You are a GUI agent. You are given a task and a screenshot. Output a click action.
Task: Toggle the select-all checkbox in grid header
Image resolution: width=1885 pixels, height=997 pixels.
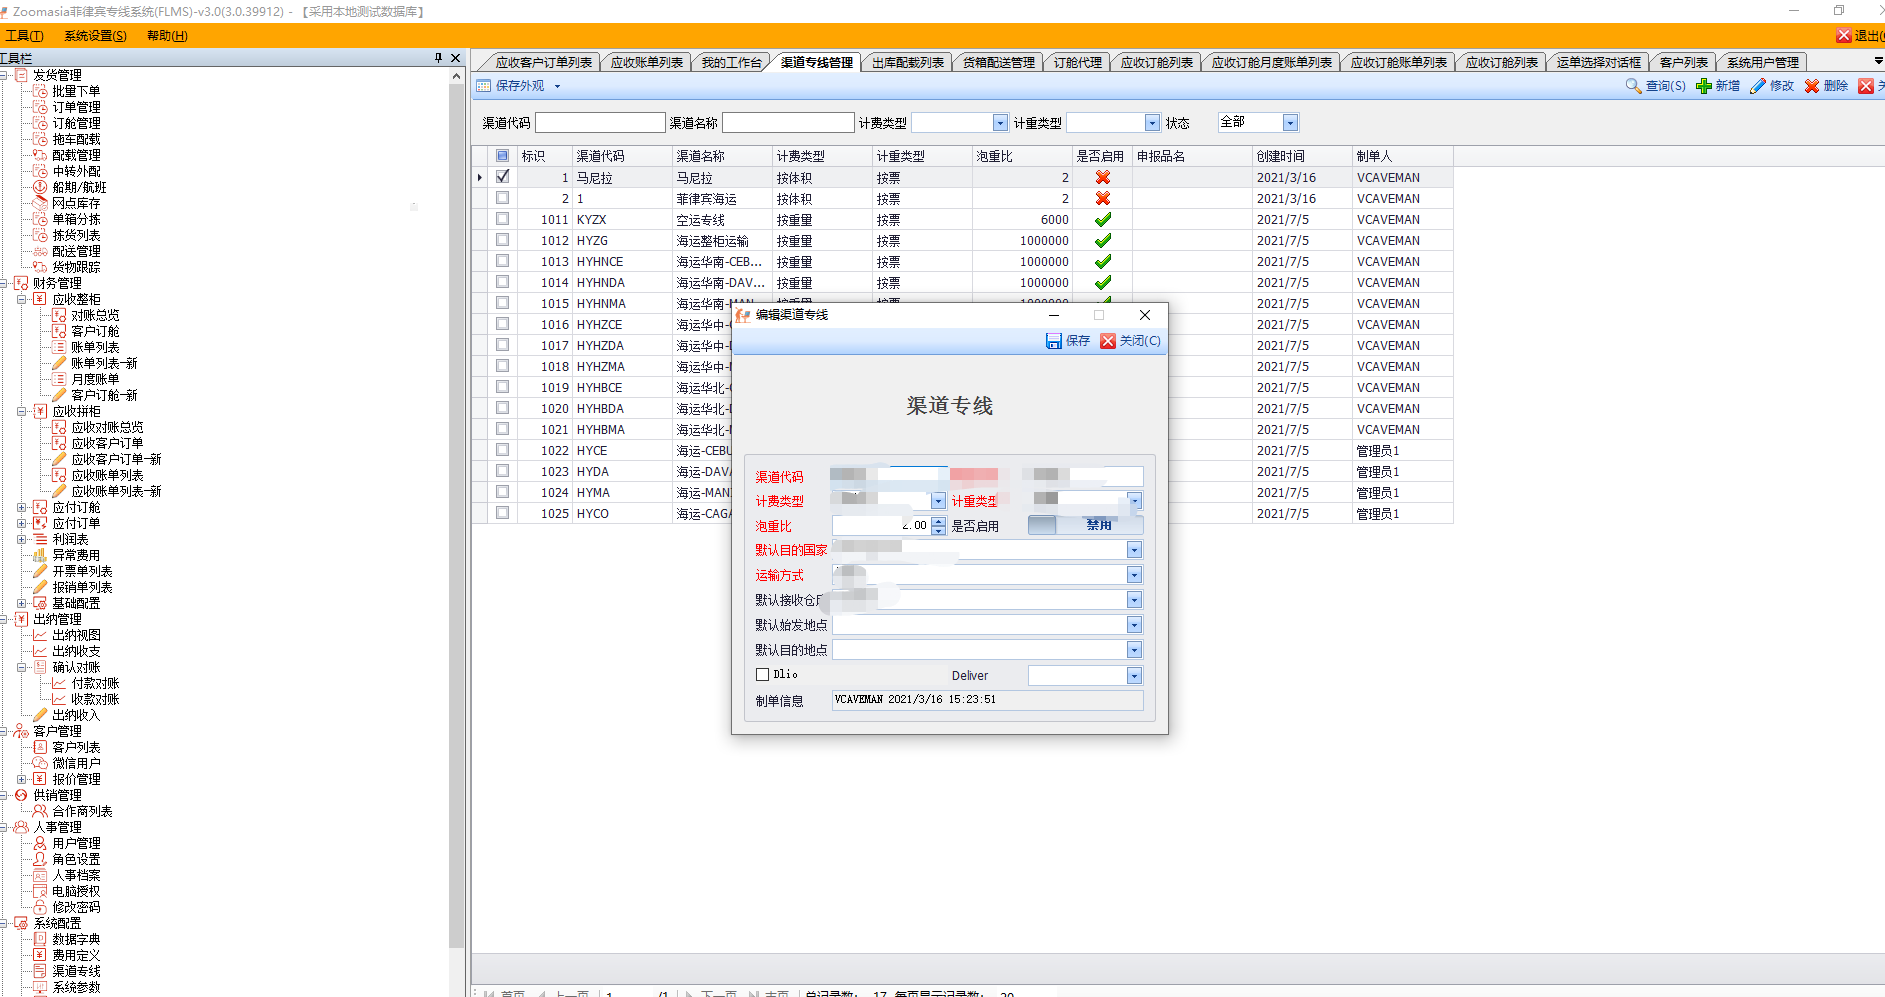tap(502, 156)
